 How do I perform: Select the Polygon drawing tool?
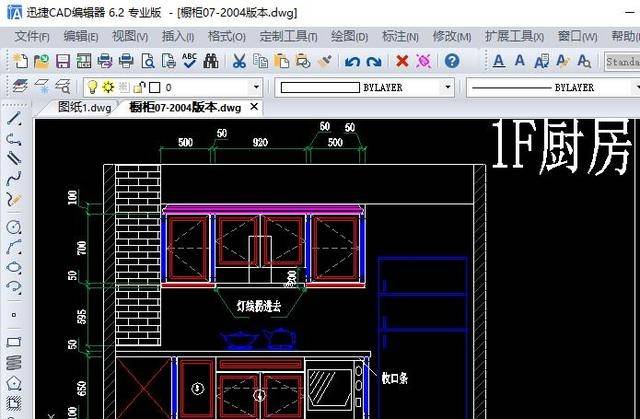point(14,383)
